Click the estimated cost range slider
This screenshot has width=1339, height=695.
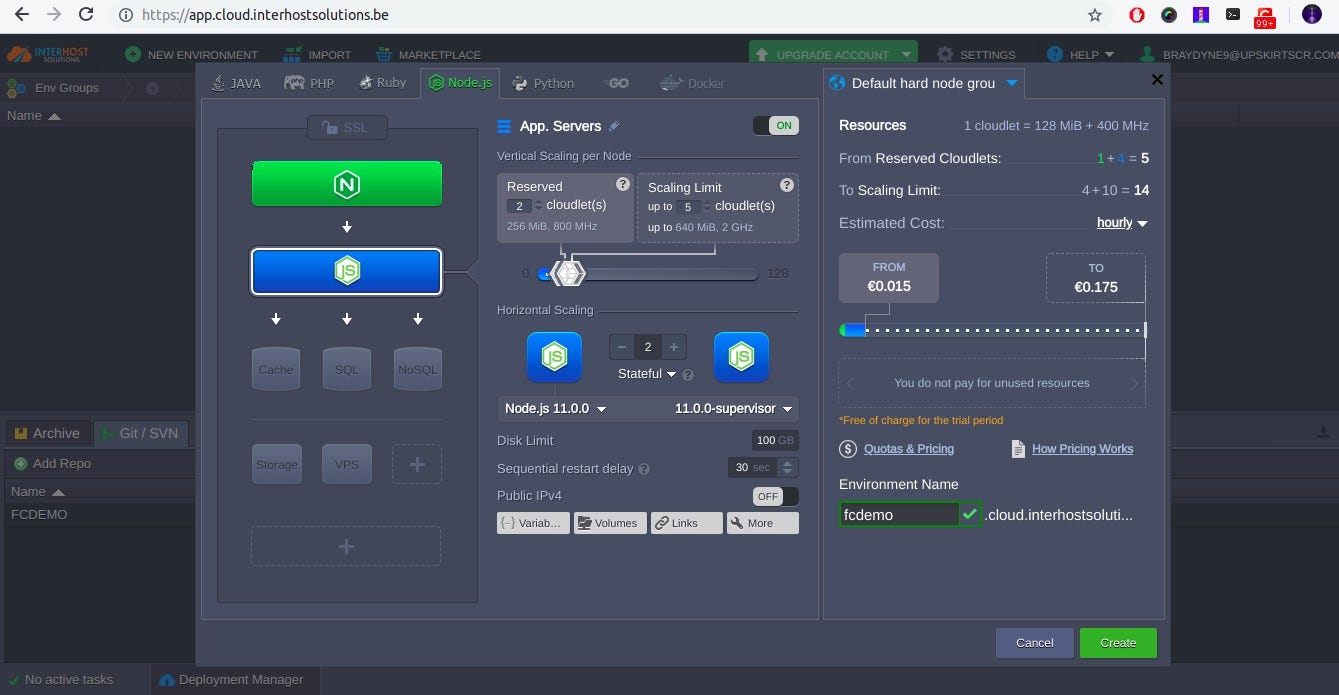coord(992,330)
